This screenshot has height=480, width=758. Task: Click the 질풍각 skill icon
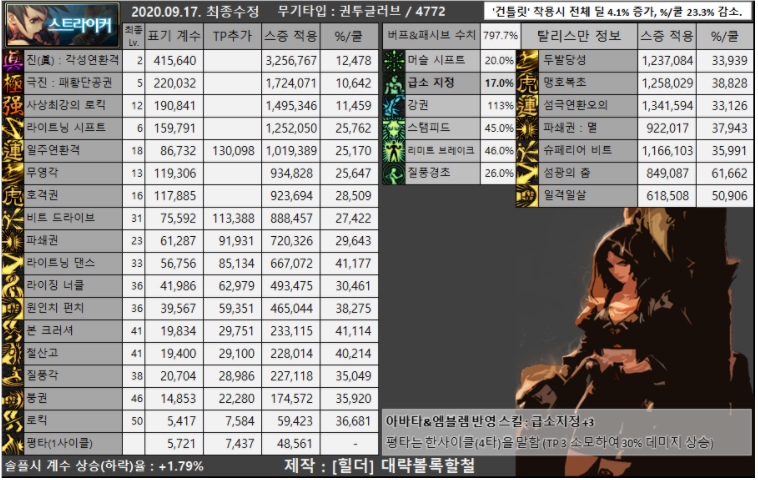coord(13,376)
